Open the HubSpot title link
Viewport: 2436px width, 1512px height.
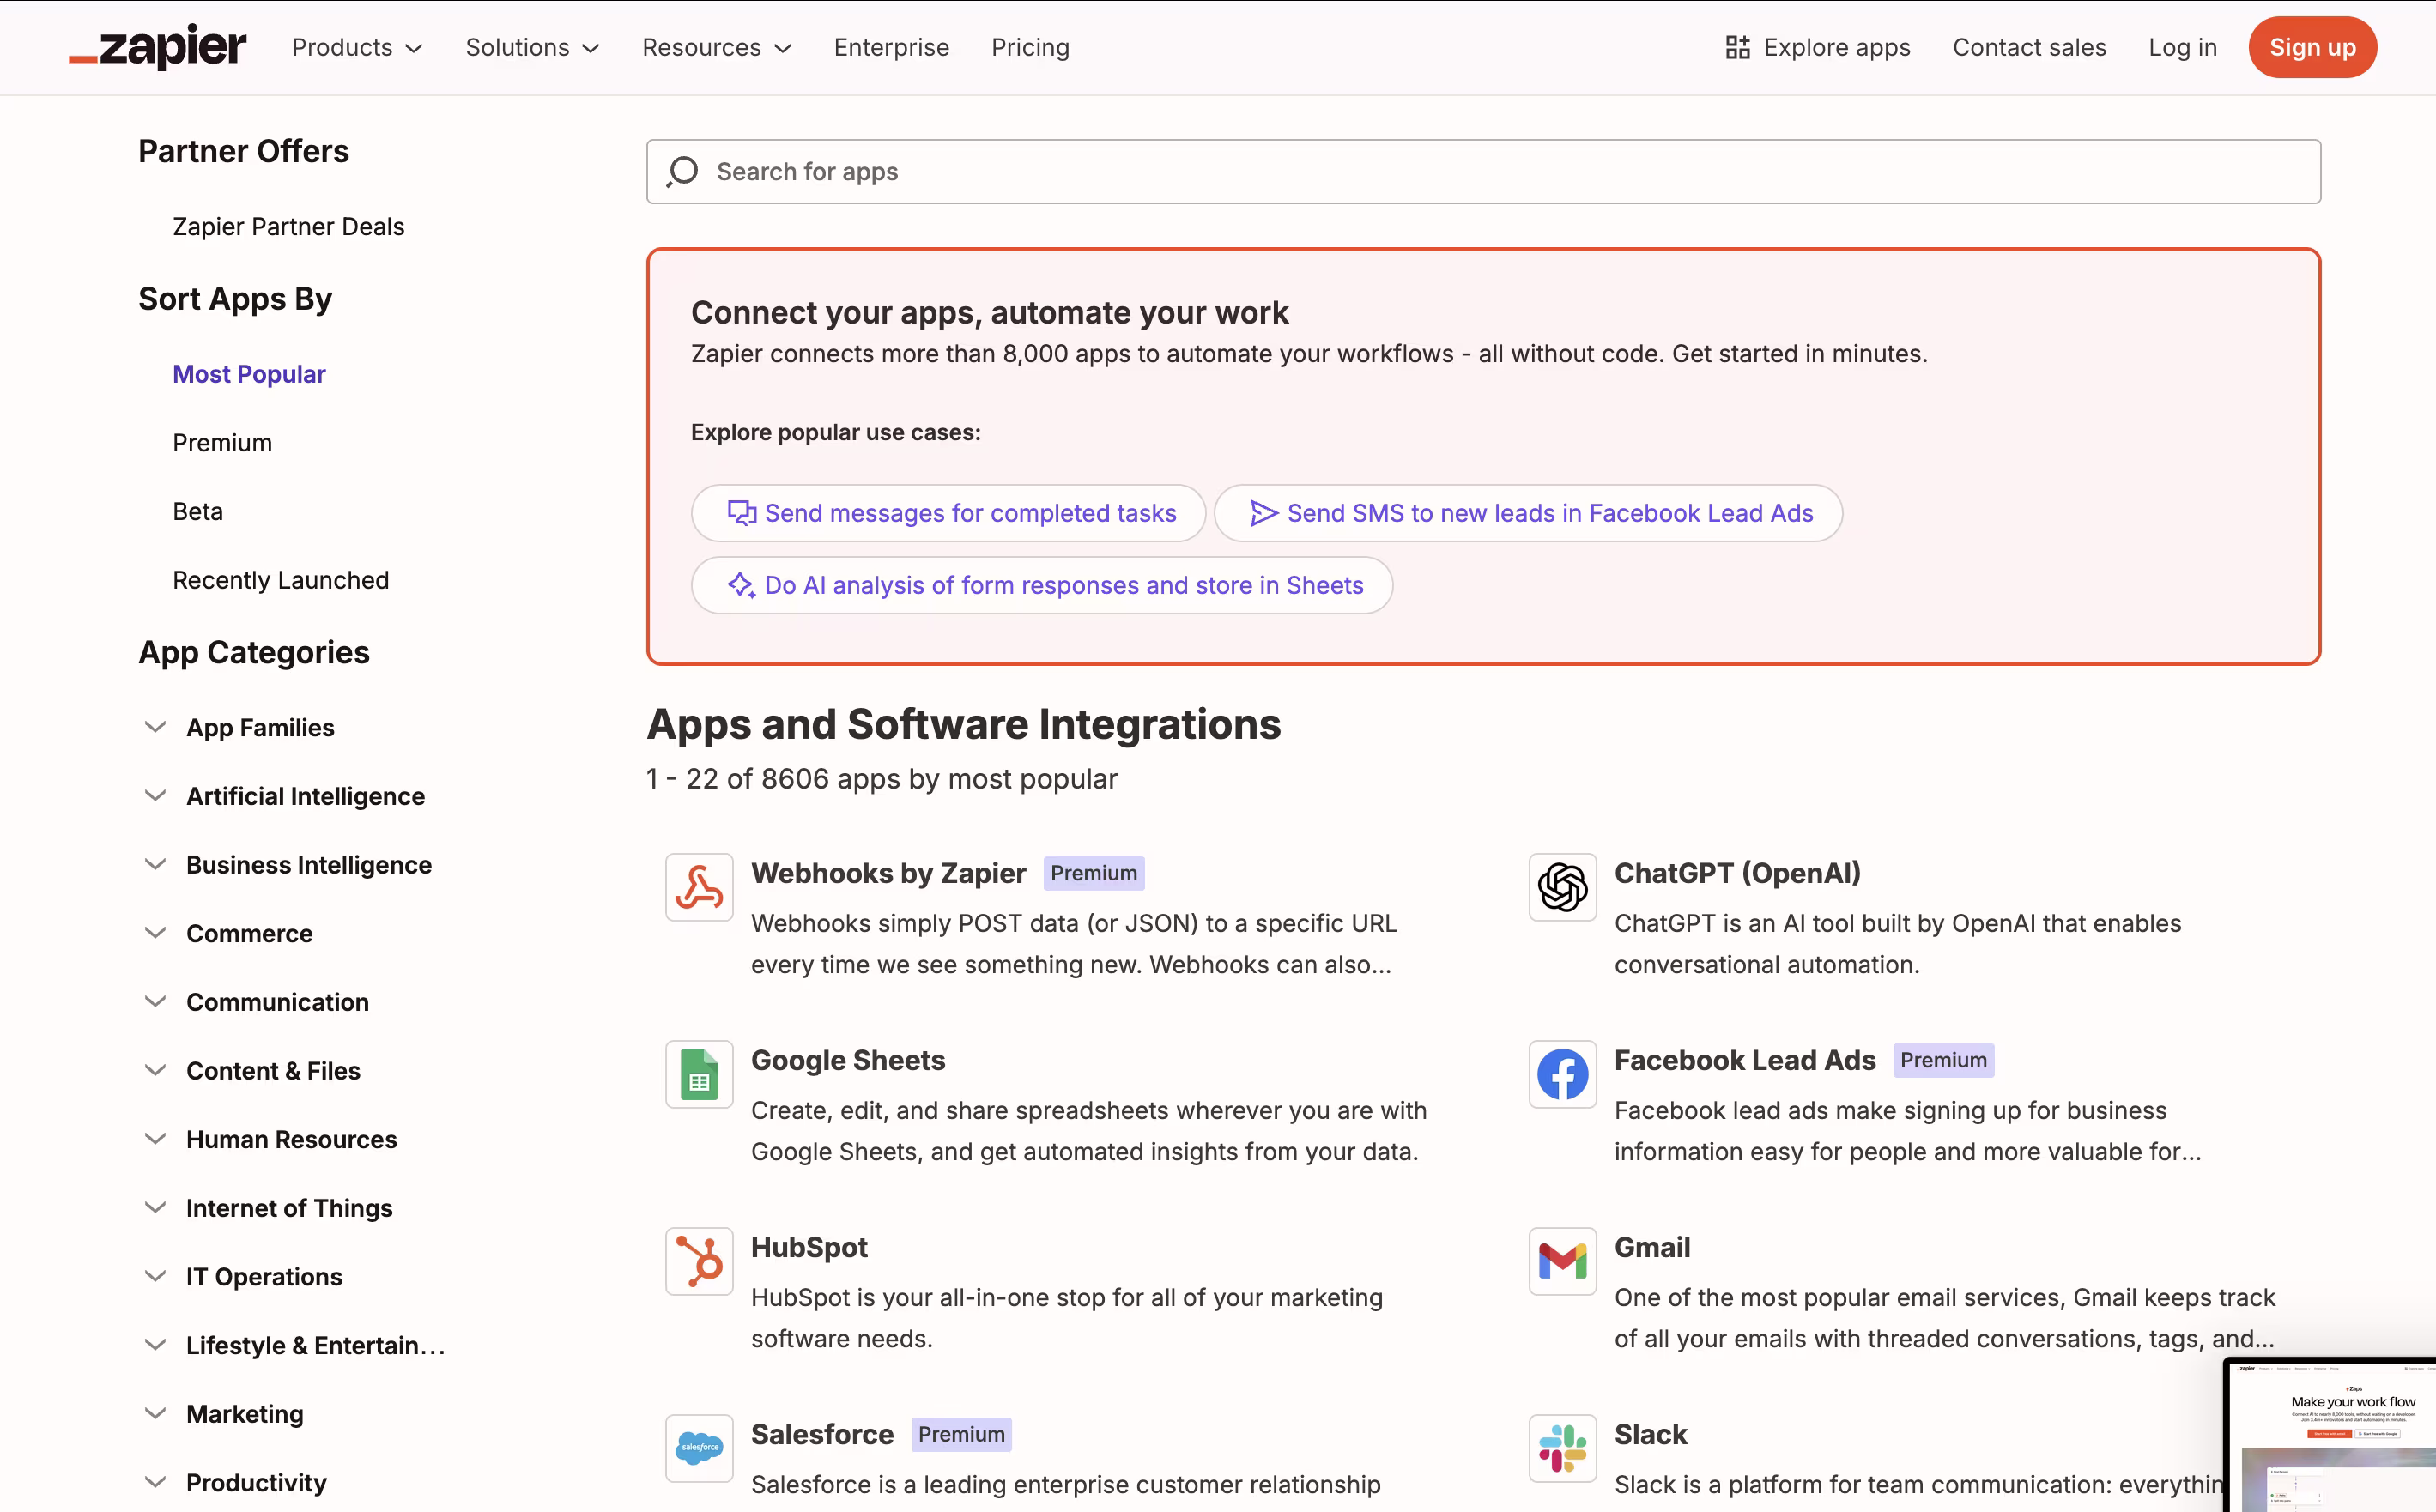pyautogui.click(x=809, y=1247)
